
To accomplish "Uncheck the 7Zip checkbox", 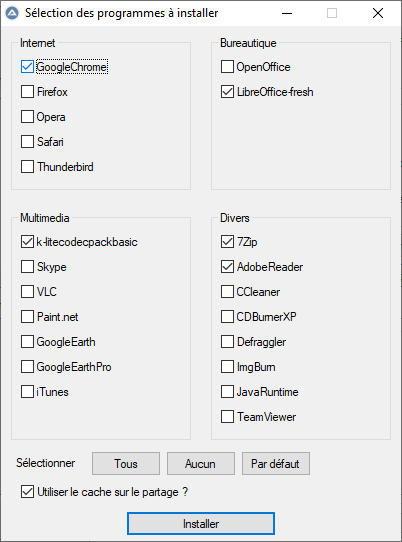I will (227, 242).
